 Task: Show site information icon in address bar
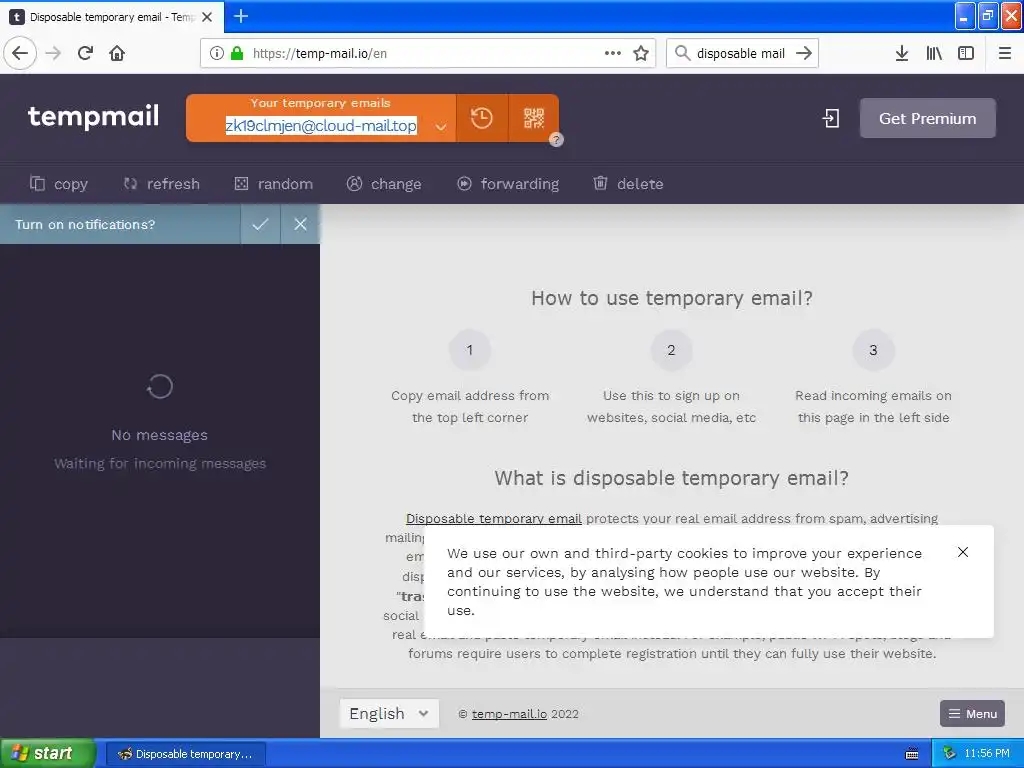coord(217,53)
